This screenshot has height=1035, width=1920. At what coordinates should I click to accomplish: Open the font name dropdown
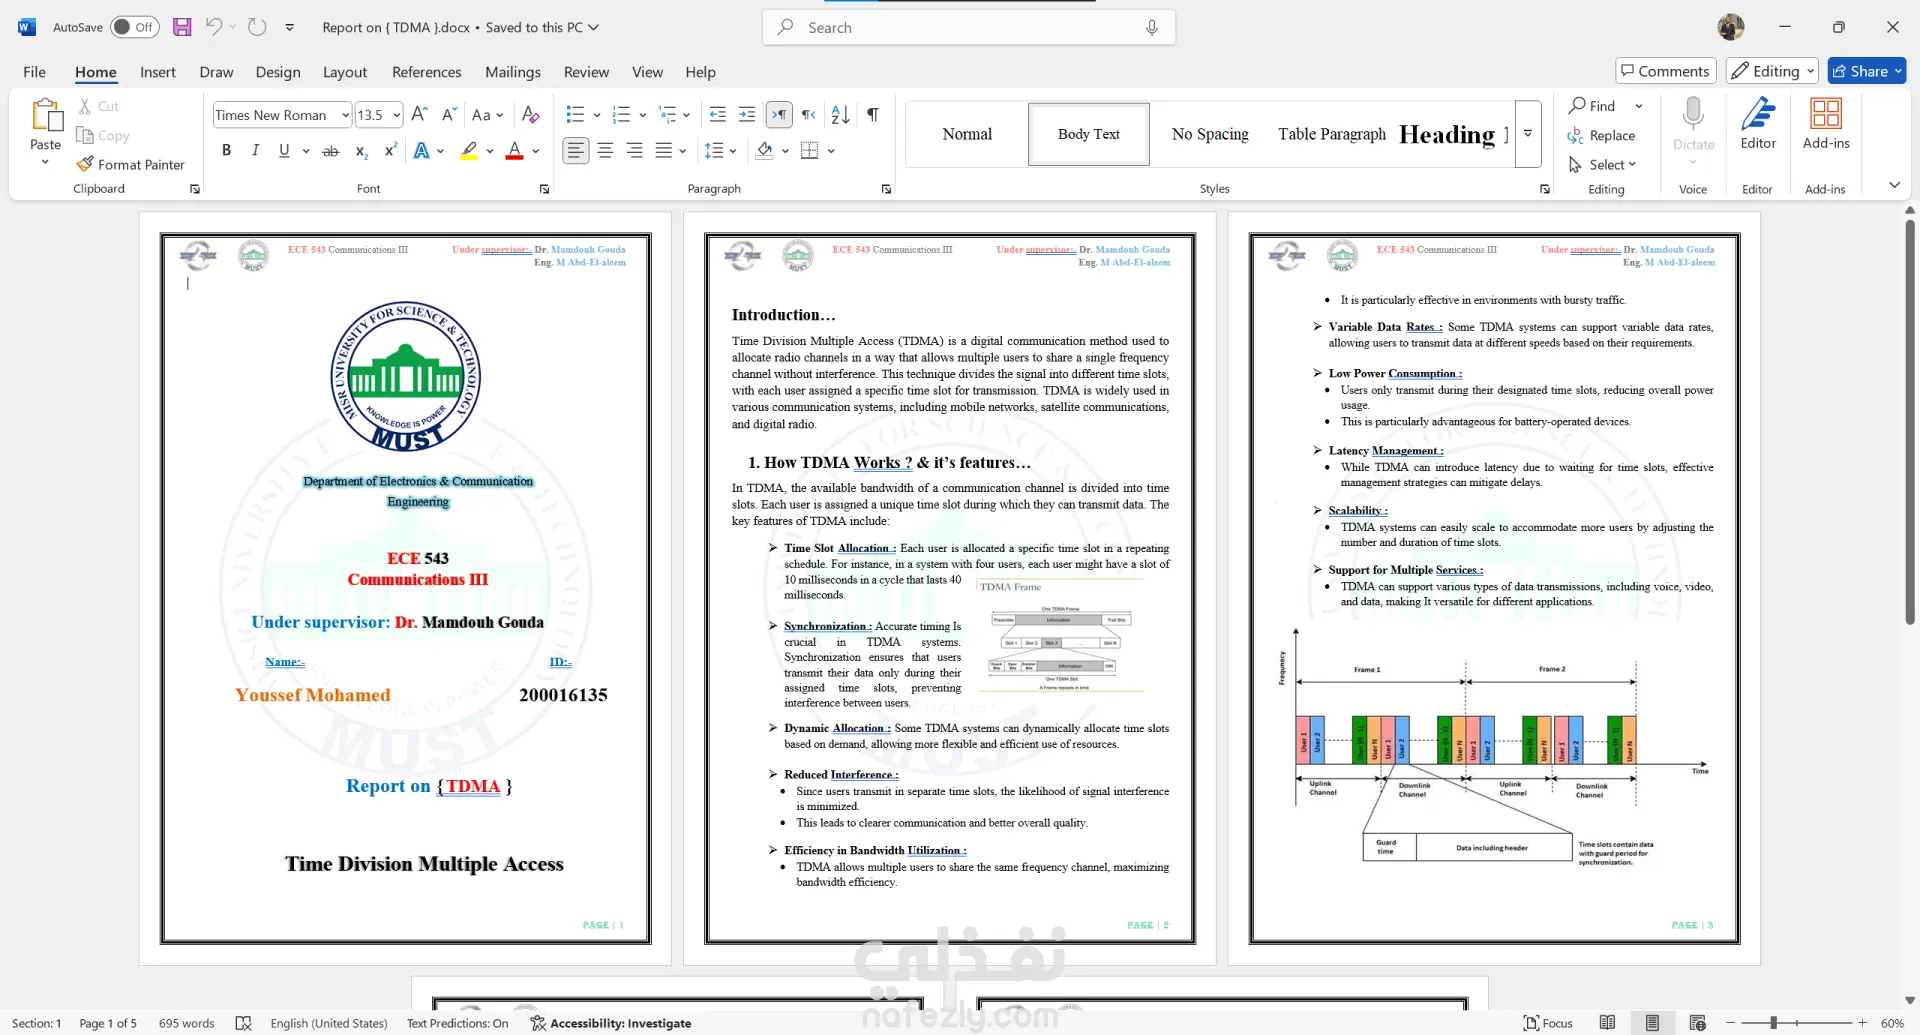pos(345,115)
